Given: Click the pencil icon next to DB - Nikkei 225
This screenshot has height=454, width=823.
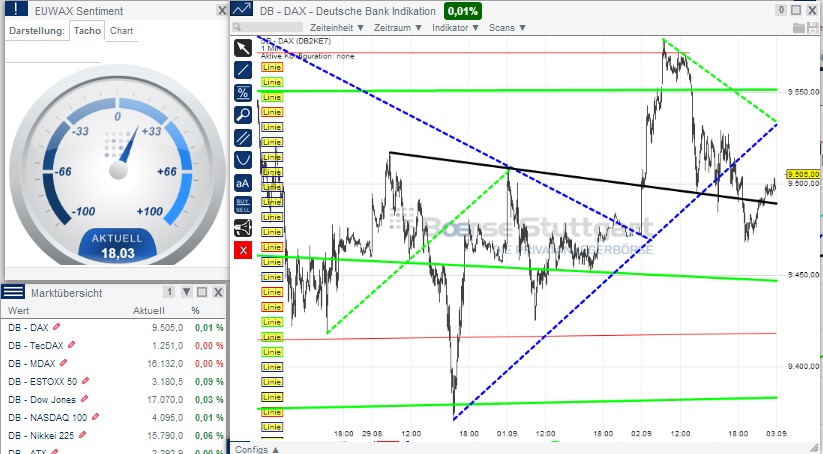Looking at the screenshot, I should click(x=82, y=435).
